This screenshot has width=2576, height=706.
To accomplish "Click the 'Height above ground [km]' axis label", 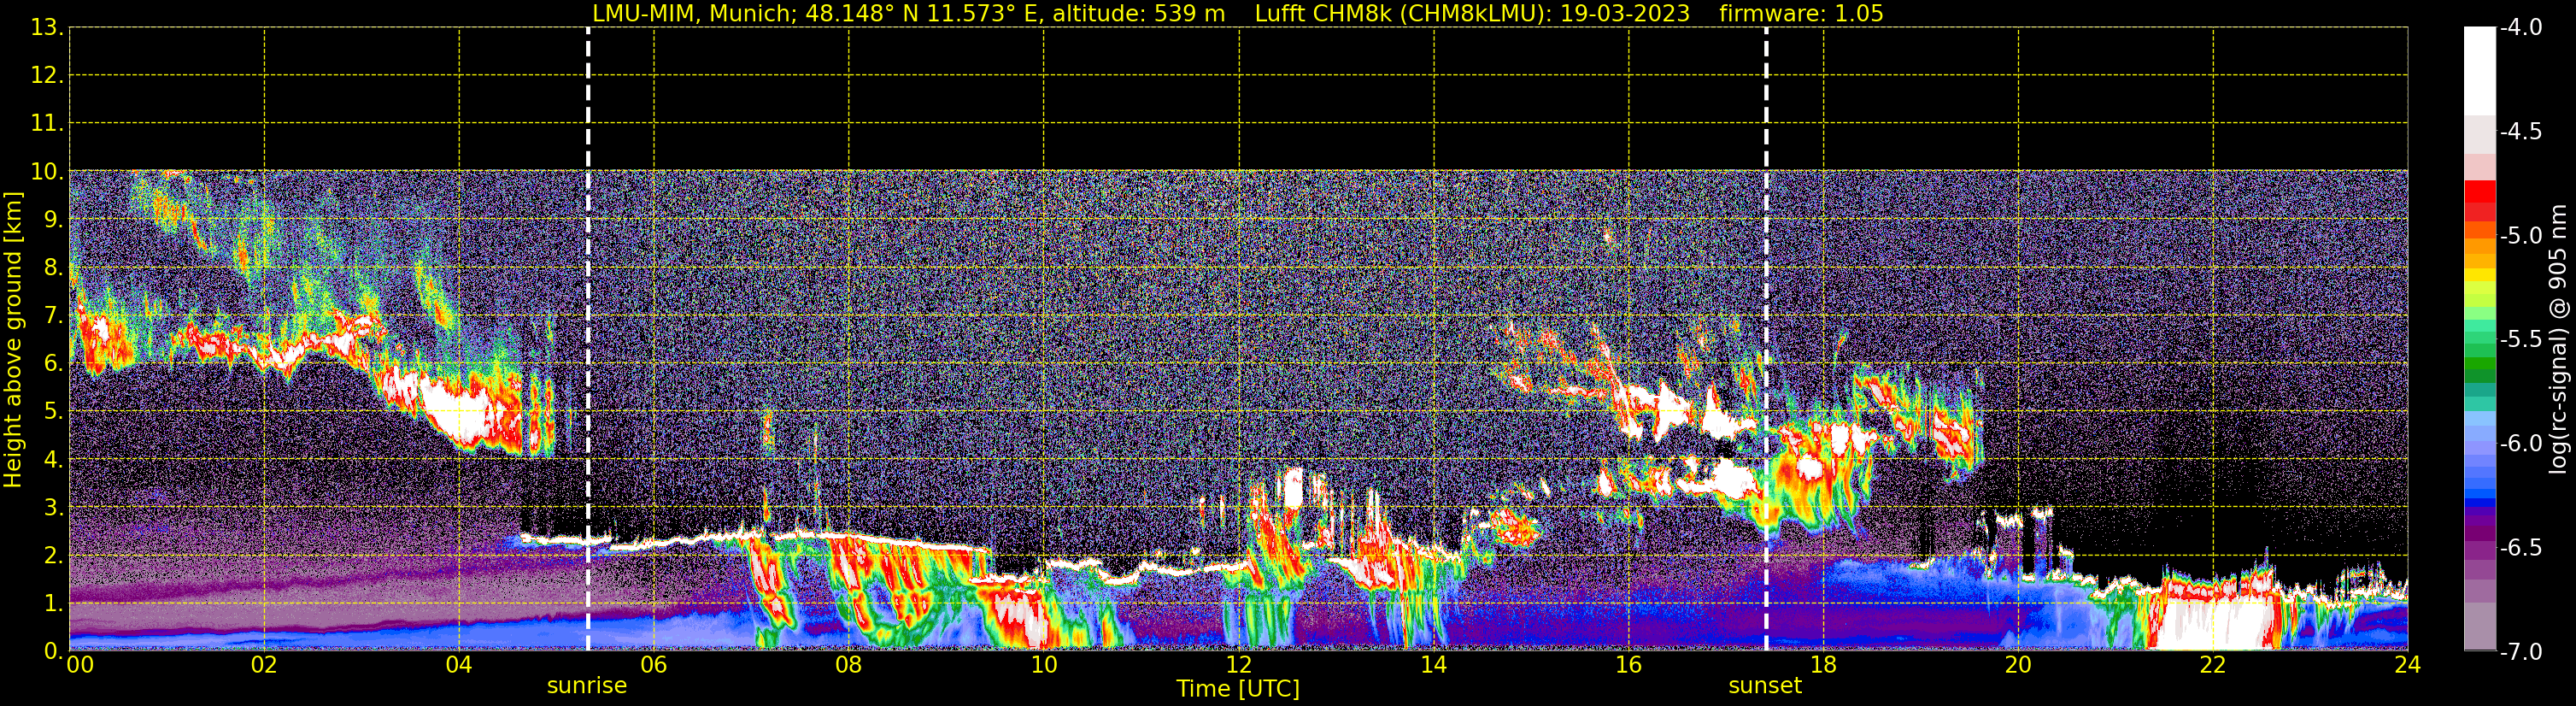I will 13,340.
